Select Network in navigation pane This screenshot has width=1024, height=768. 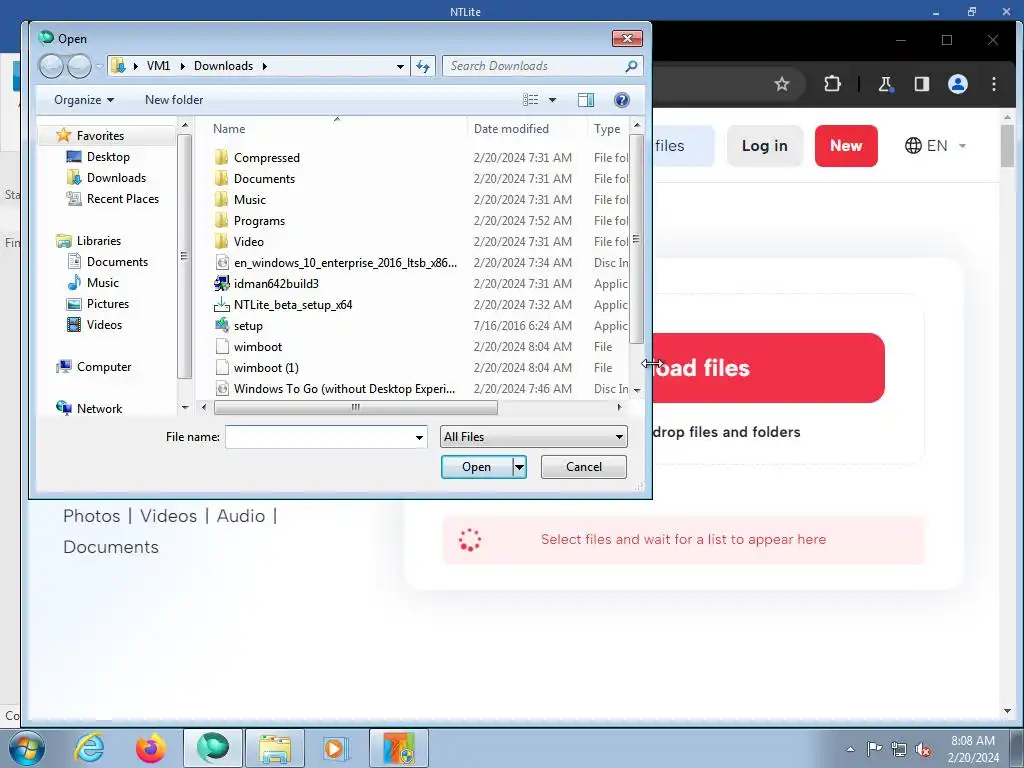pyautogui.click(x=99, y=409)
